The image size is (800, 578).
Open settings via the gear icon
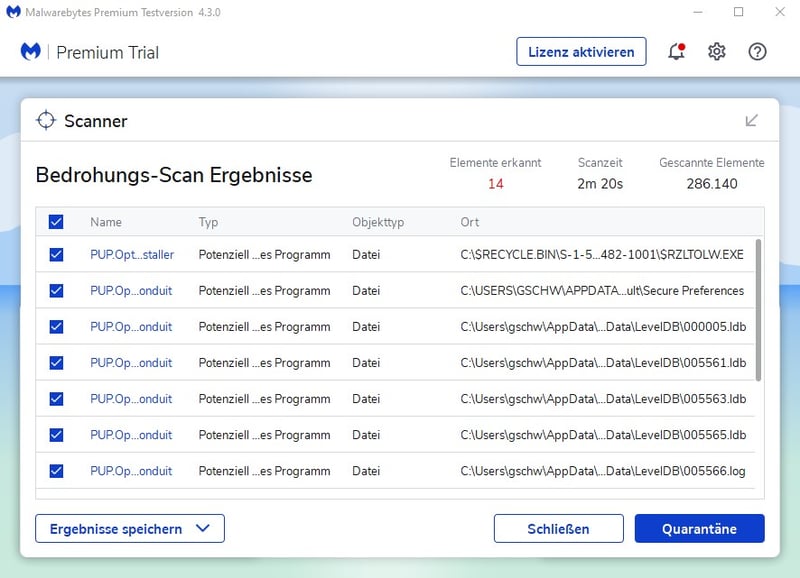[x=717, y=52]
